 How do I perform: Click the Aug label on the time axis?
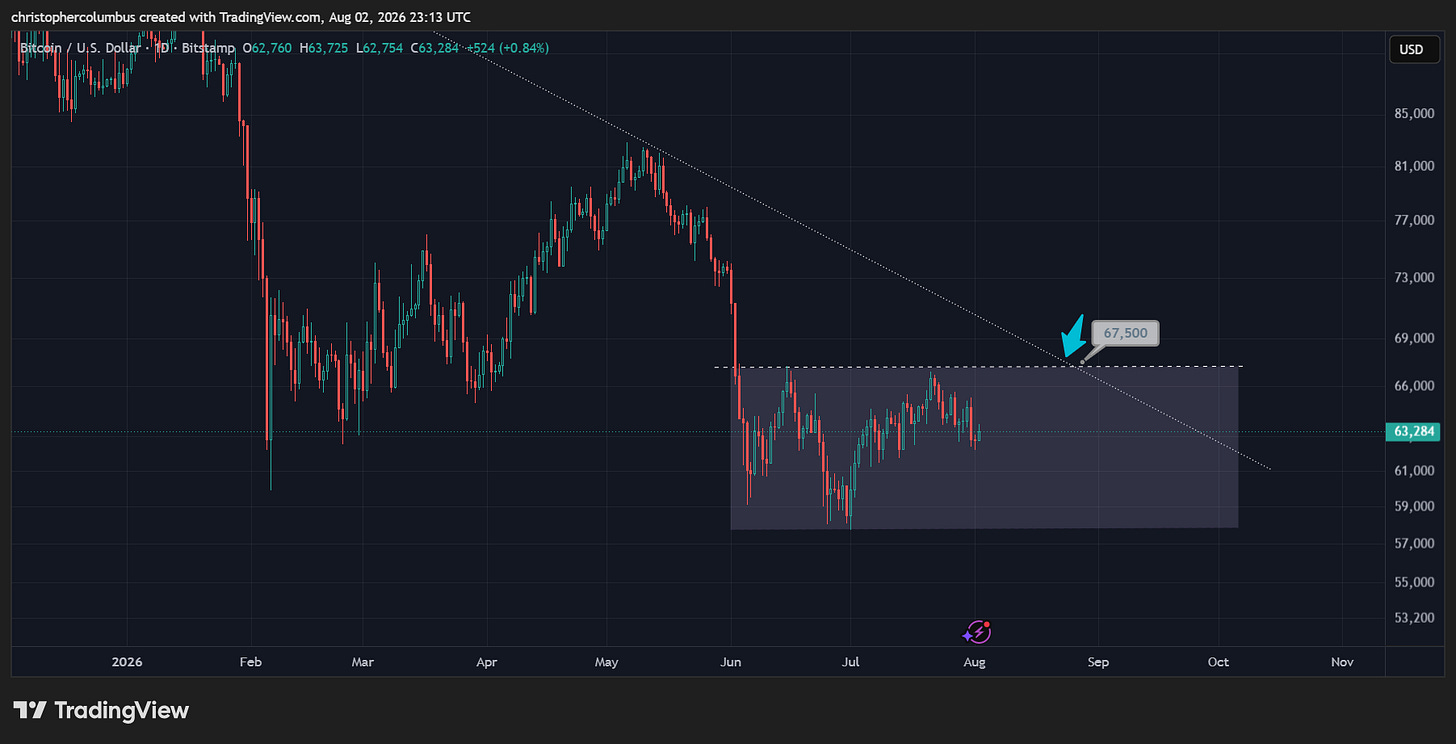(974, 662)
